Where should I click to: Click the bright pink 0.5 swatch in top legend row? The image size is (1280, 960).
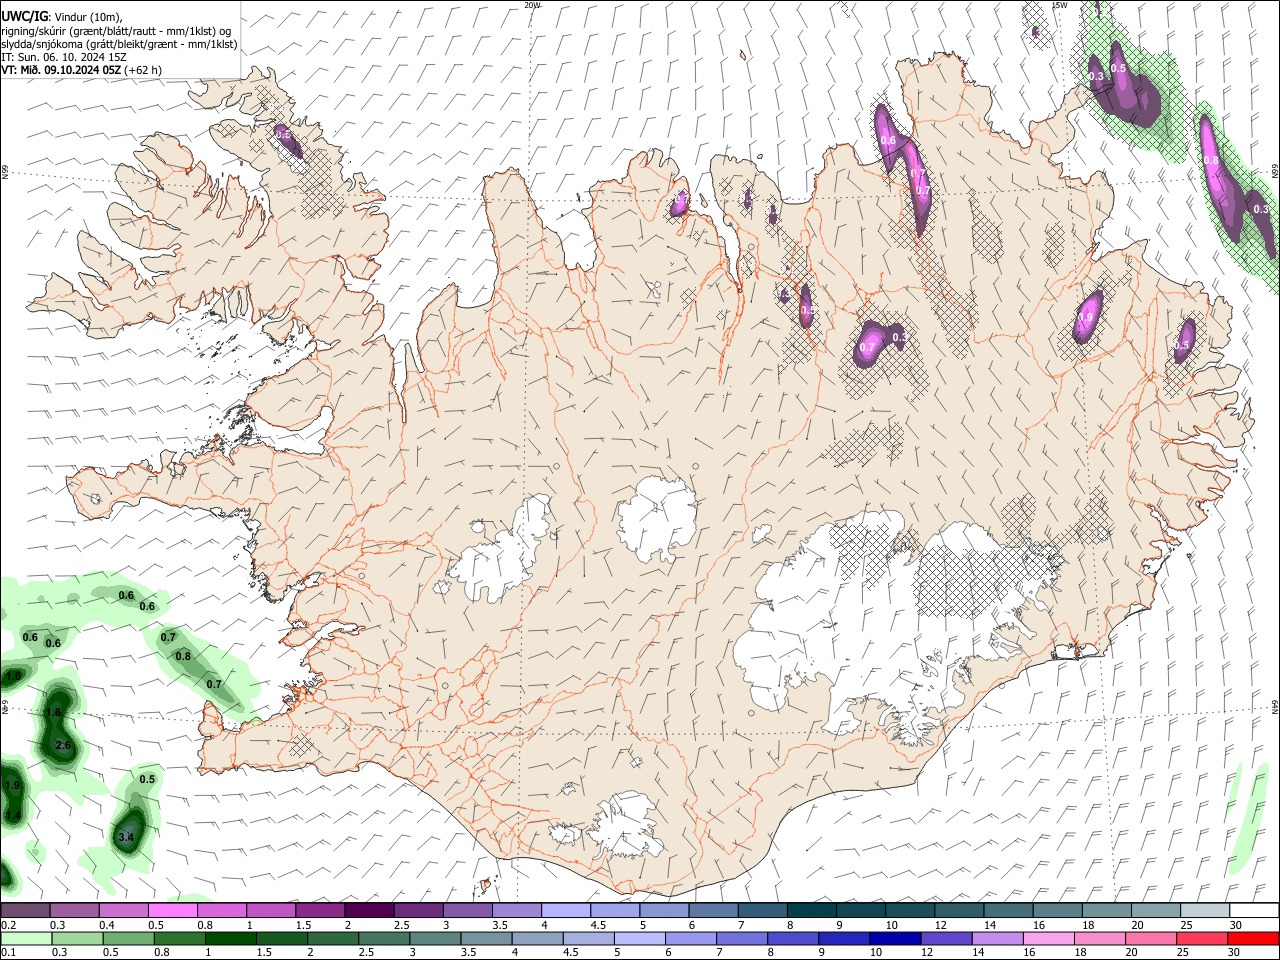point(173,911)
